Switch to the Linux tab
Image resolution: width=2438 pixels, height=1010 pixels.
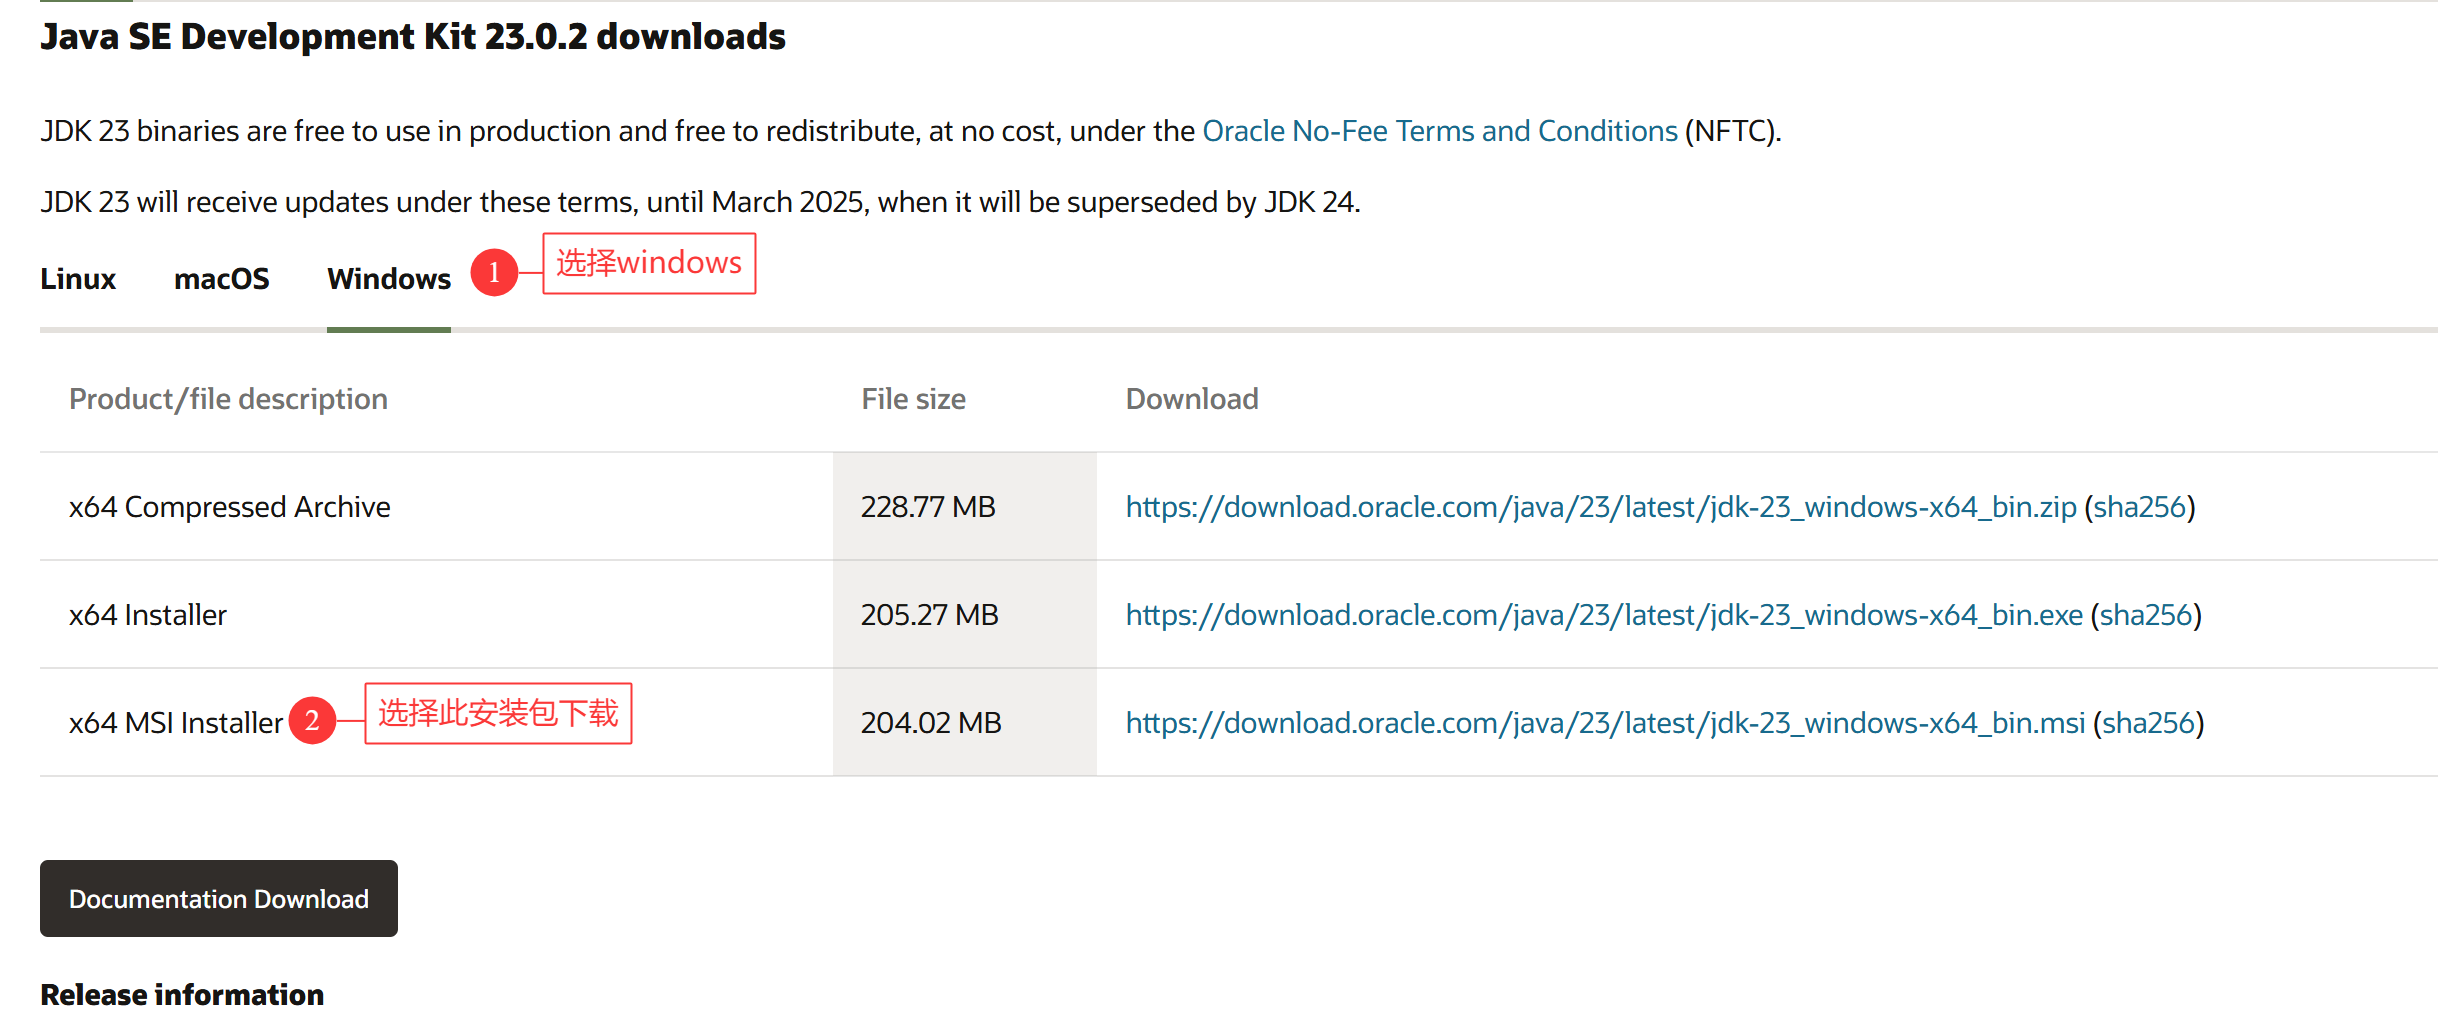(x=78, y=279)
